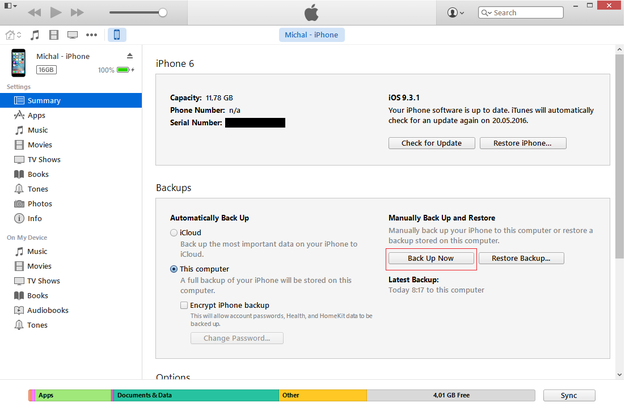Image resolution: width=625 pixels, height=411 pixels.
Task: Click the Restore Backup button
Action: pos(521,258)
